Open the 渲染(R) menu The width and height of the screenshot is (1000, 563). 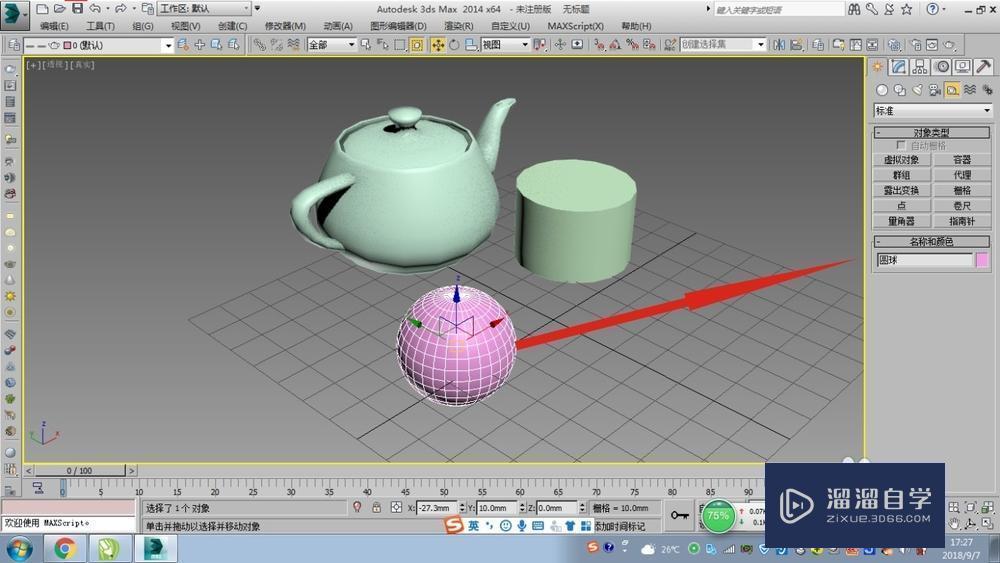459,26
